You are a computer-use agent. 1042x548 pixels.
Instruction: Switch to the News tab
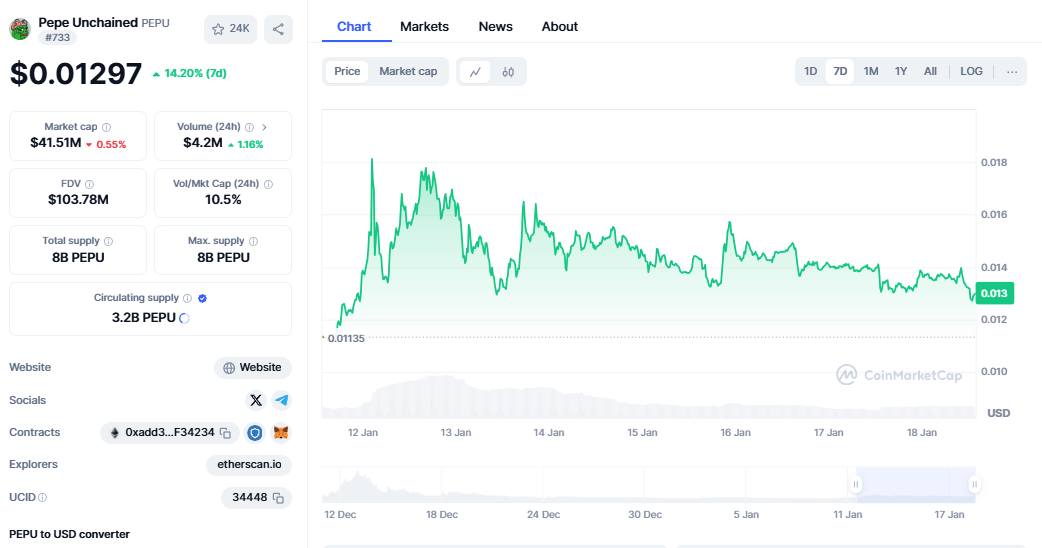[x=496, y=27]
